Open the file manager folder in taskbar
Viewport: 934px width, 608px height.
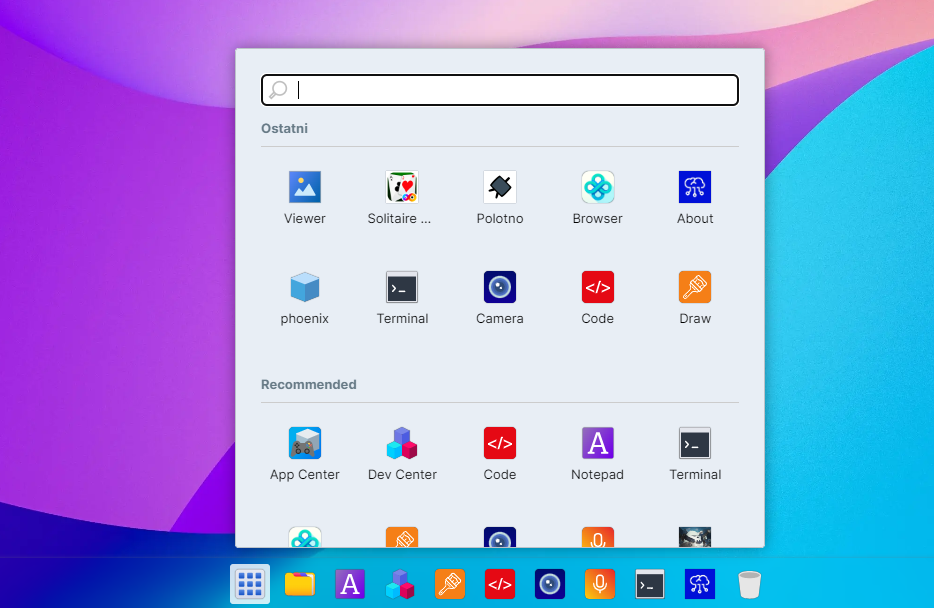[300, 584]
